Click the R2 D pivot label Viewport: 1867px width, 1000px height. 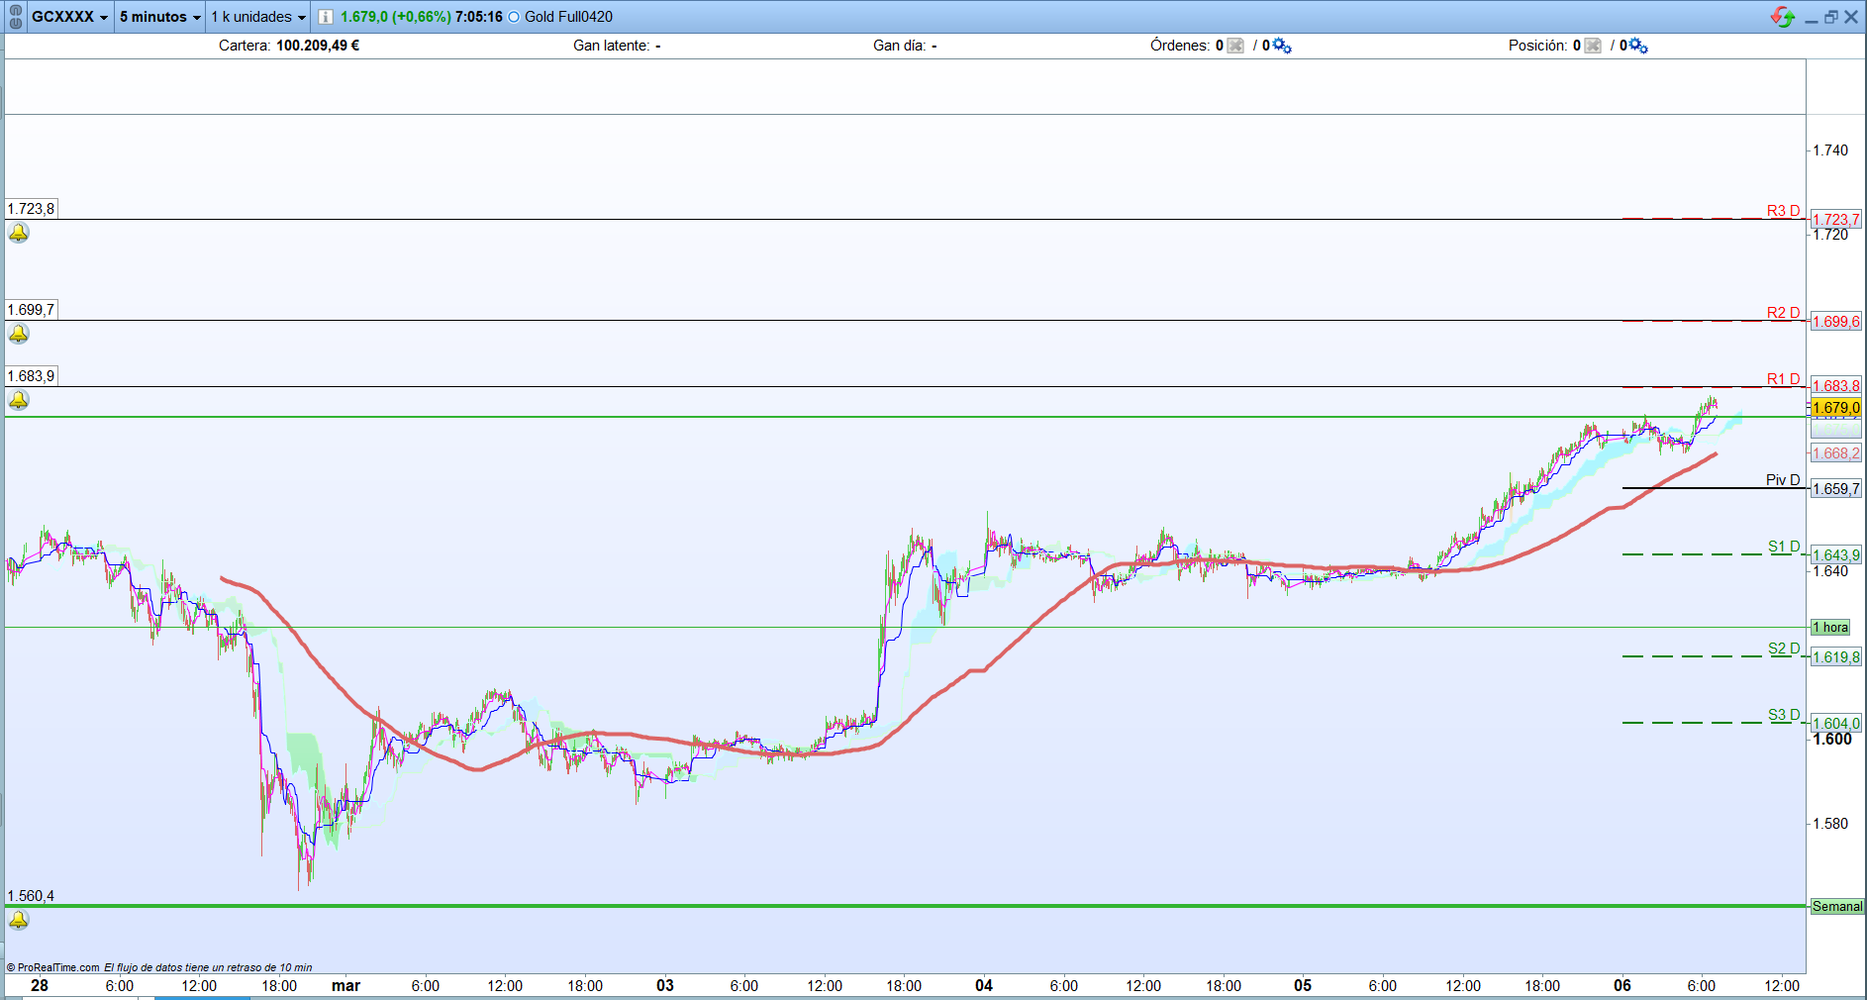click(x=1783, y=313)
